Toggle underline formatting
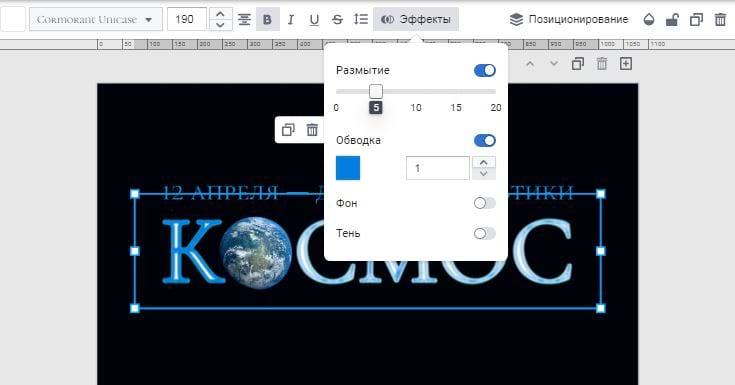 (315, 19)
